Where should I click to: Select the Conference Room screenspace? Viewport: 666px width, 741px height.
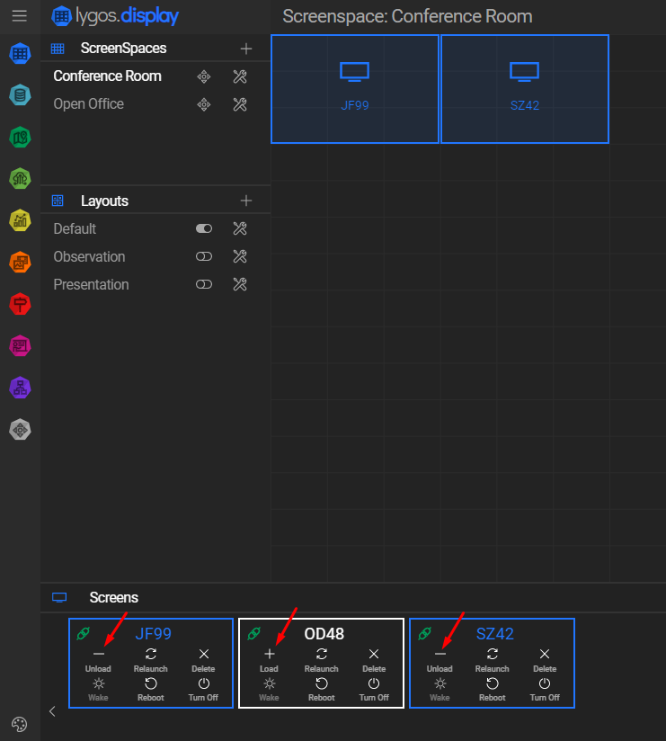107,76
